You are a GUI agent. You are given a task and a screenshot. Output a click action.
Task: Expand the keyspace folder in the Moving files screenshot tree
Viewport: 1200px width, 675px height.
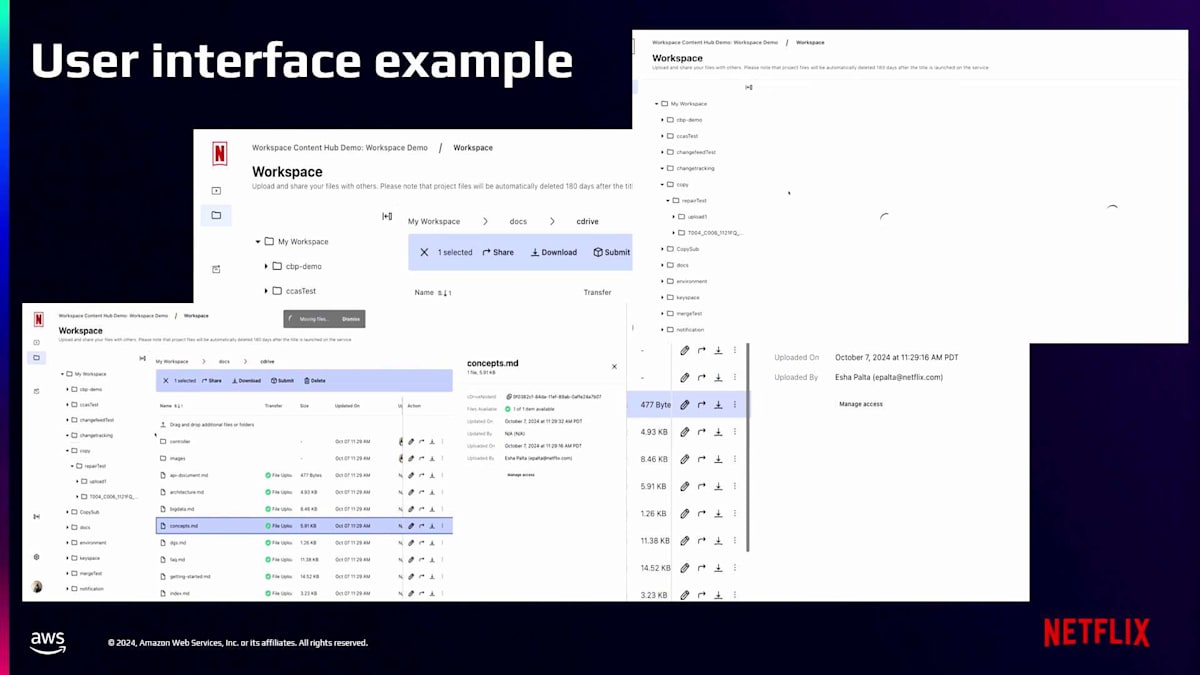tap(69, 558)
